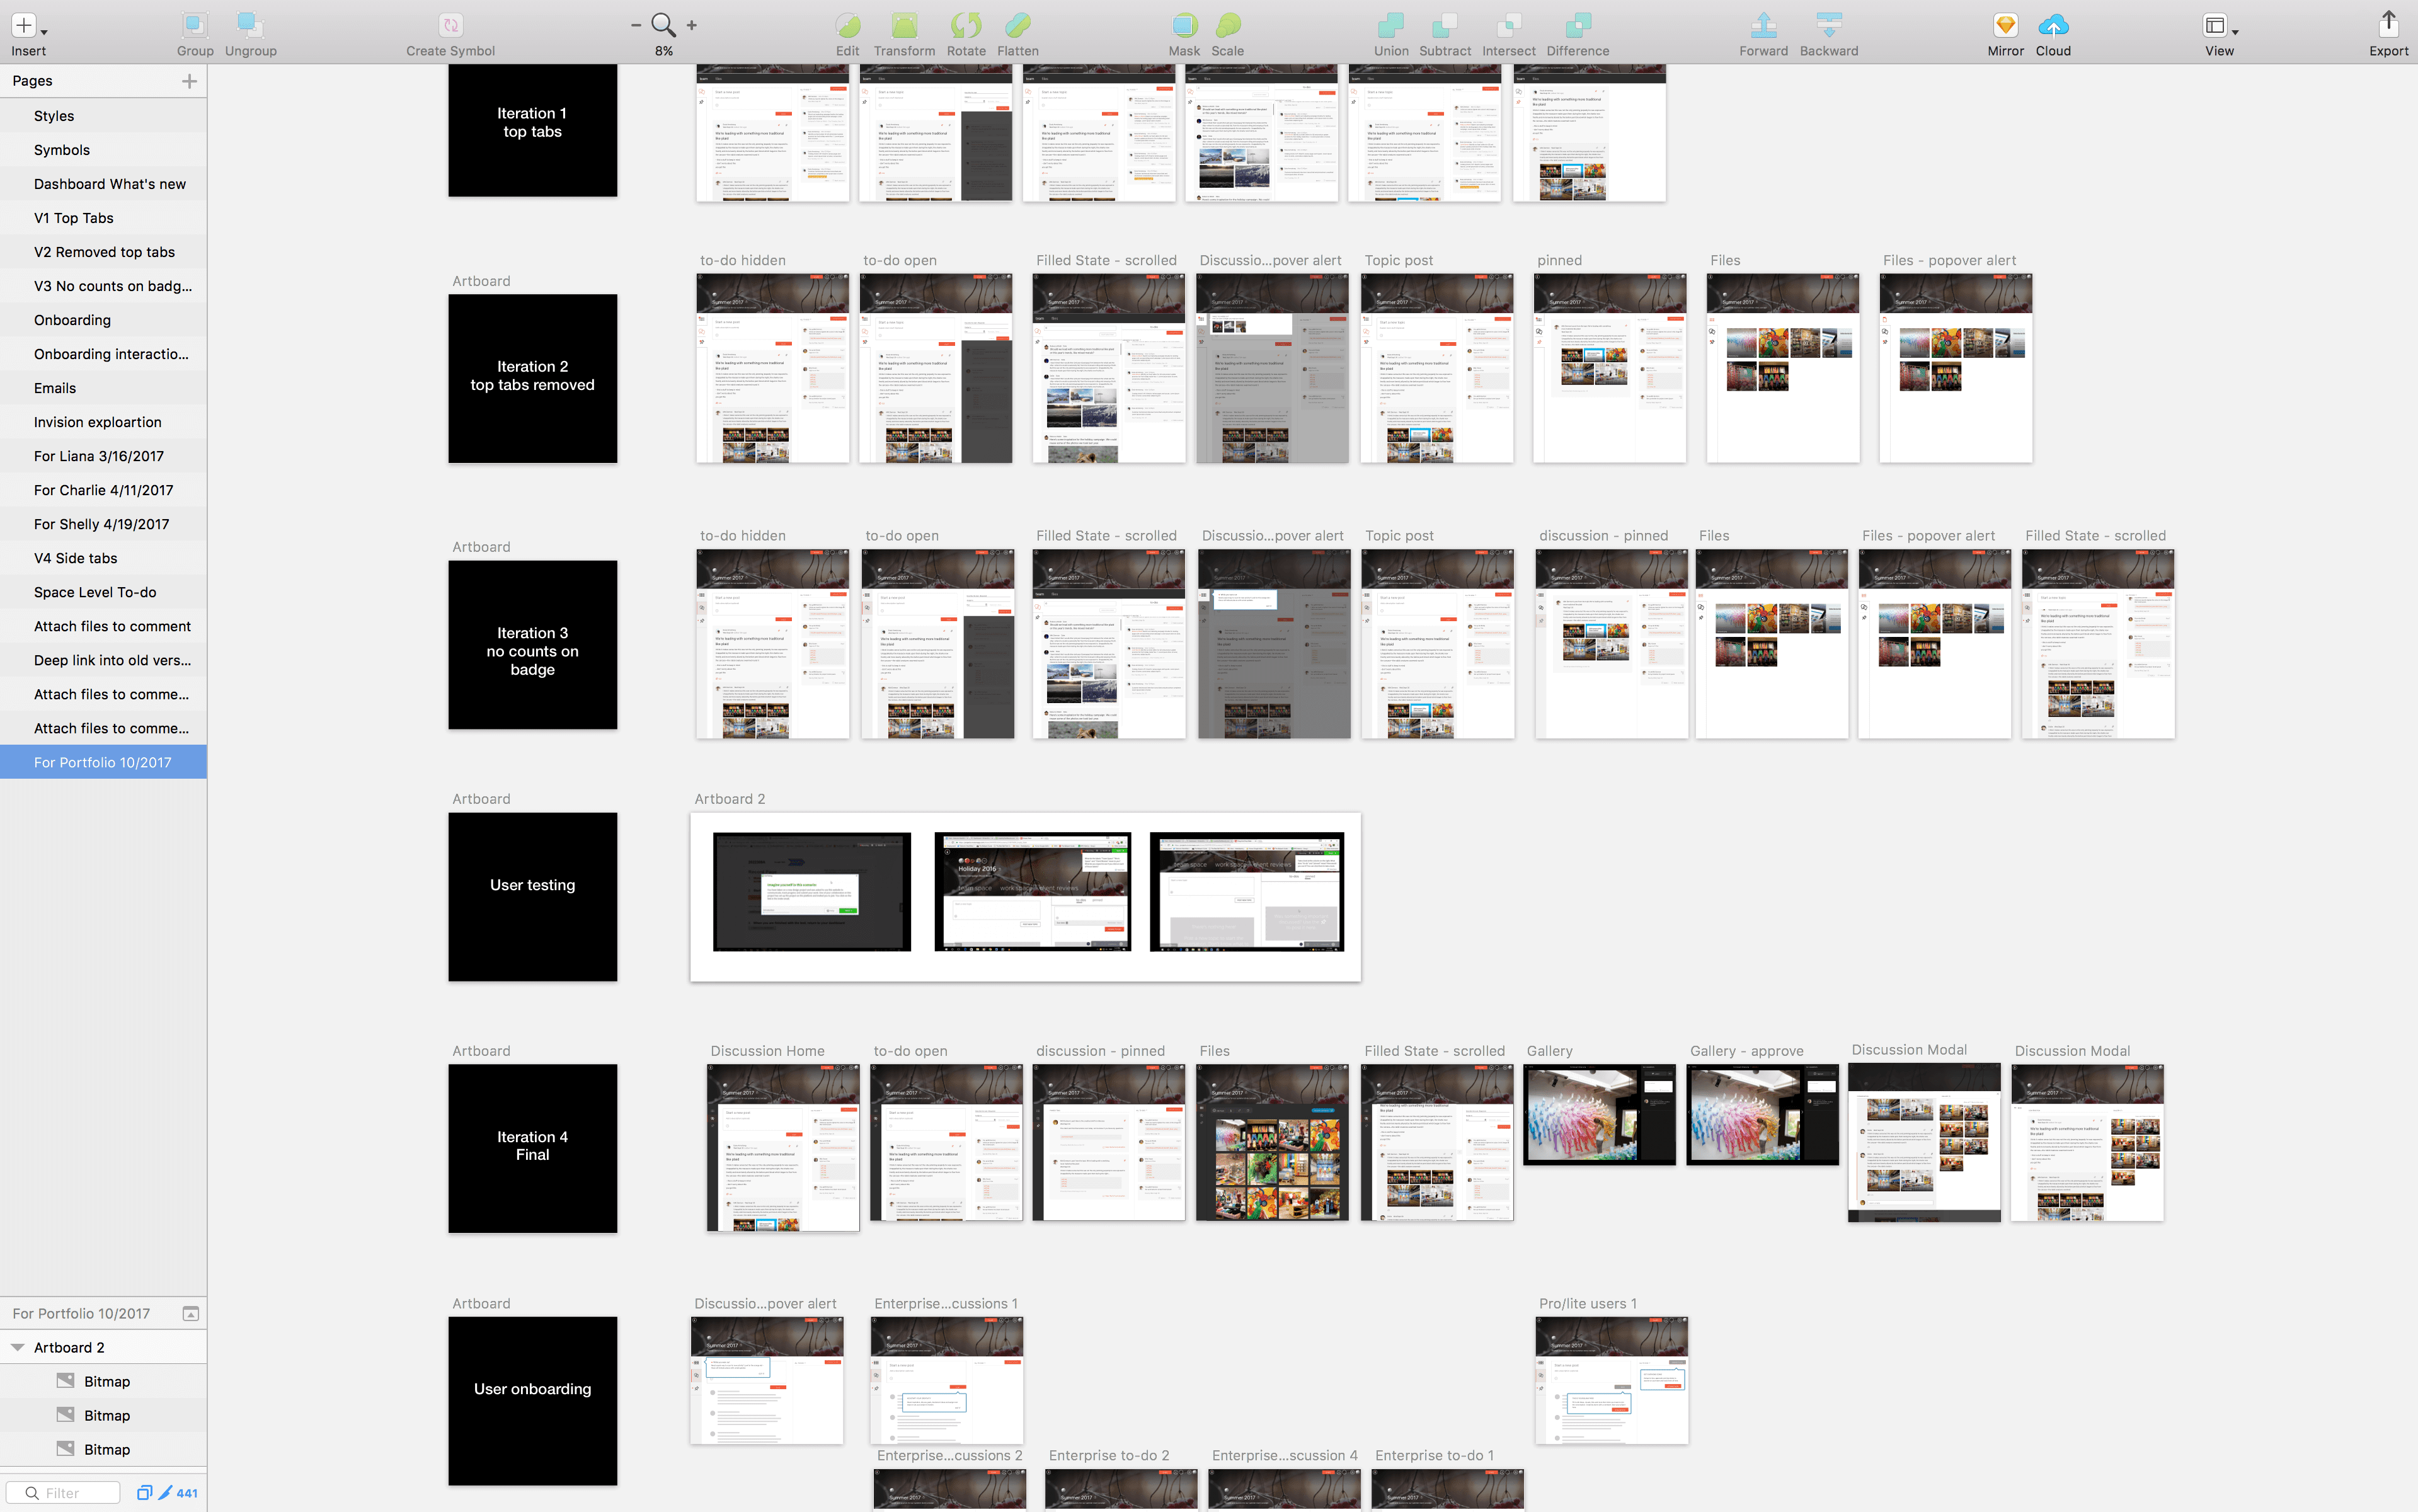Image resolution: width=2418 pixels, height=1512 pixels.
Task: Click the Export icon
Action: (2388, 25)
